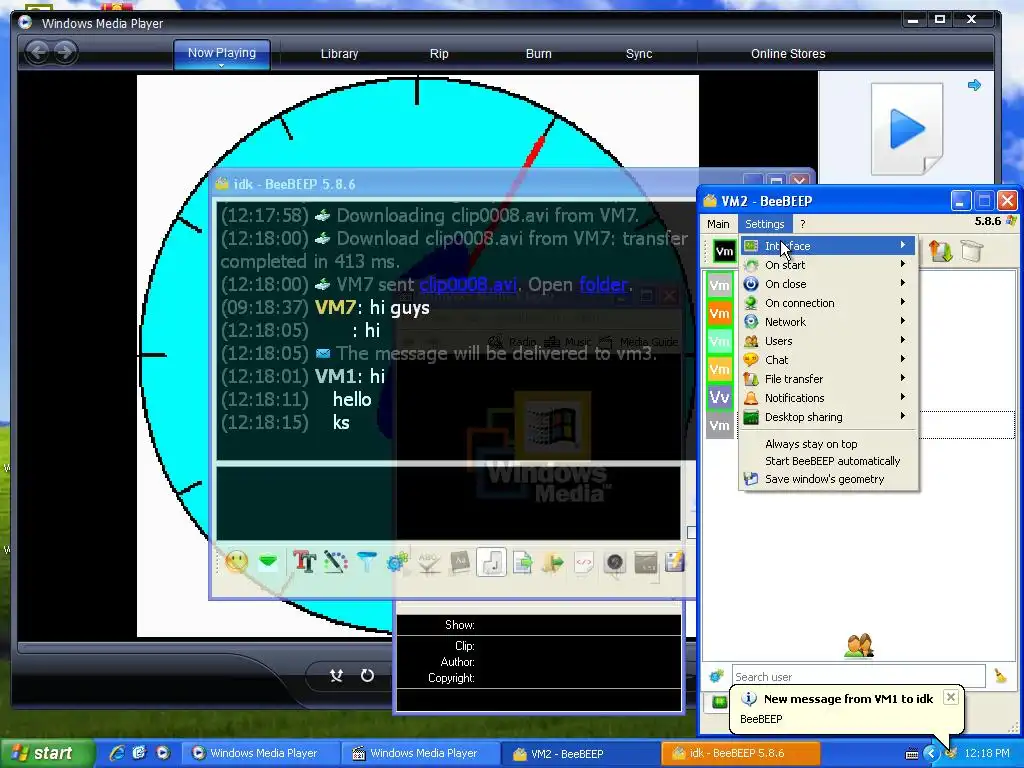
Task: Click the music note beep icon
Action: 492,562
